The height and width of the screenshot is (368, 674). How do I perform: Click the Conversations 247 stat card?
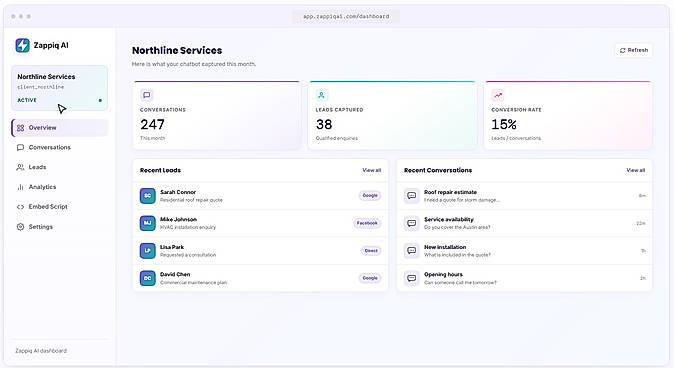217,115
